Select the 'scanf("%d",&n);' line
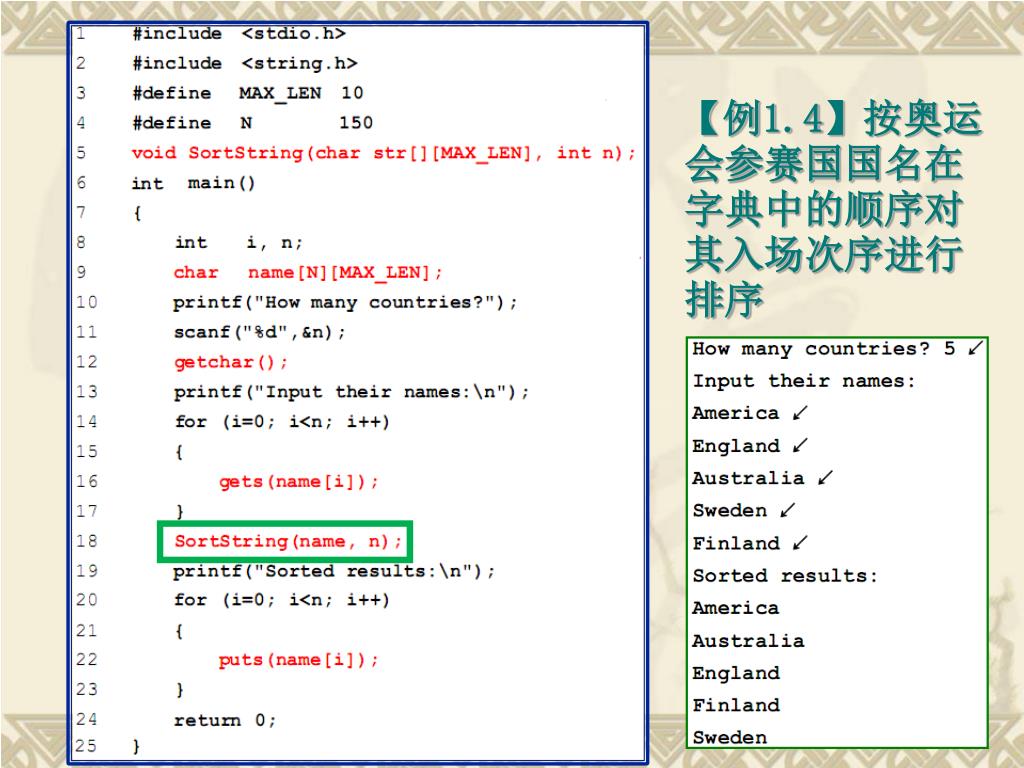The width and height of the screenshot is (1024, 768). click(259, 332)
